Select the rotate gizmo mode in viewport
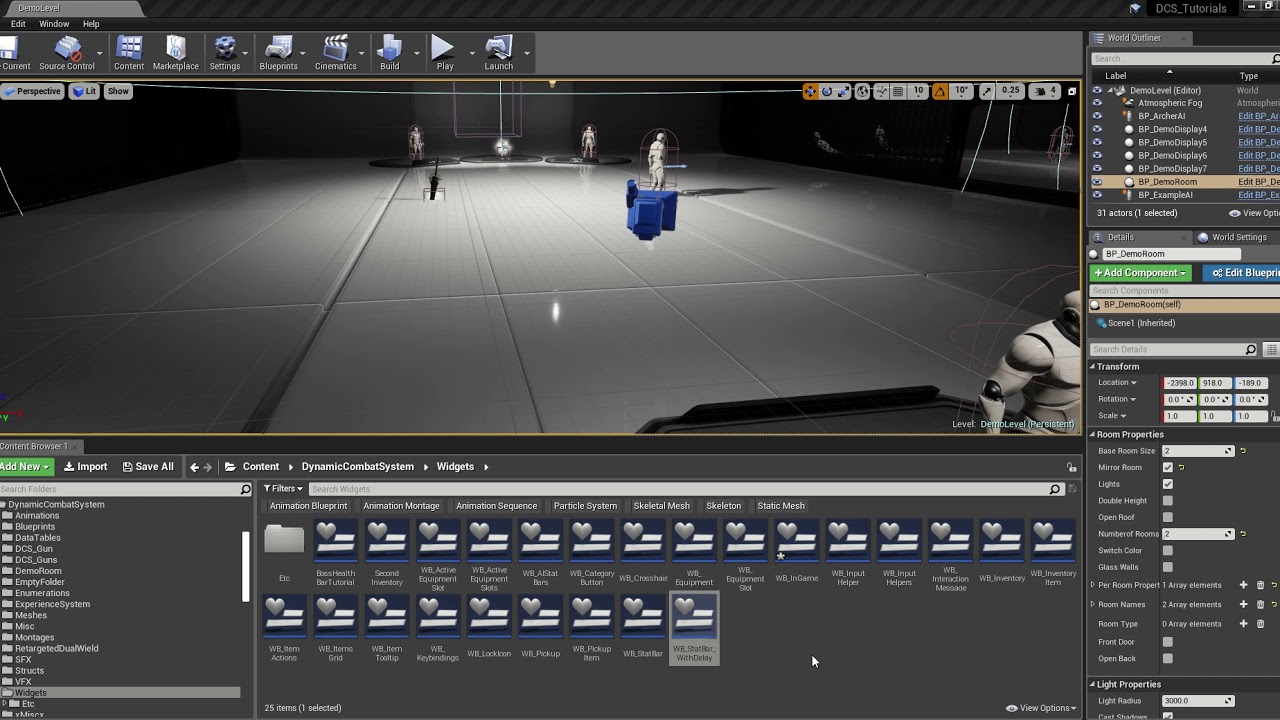The image size is (1280, 720). [827, 91]
